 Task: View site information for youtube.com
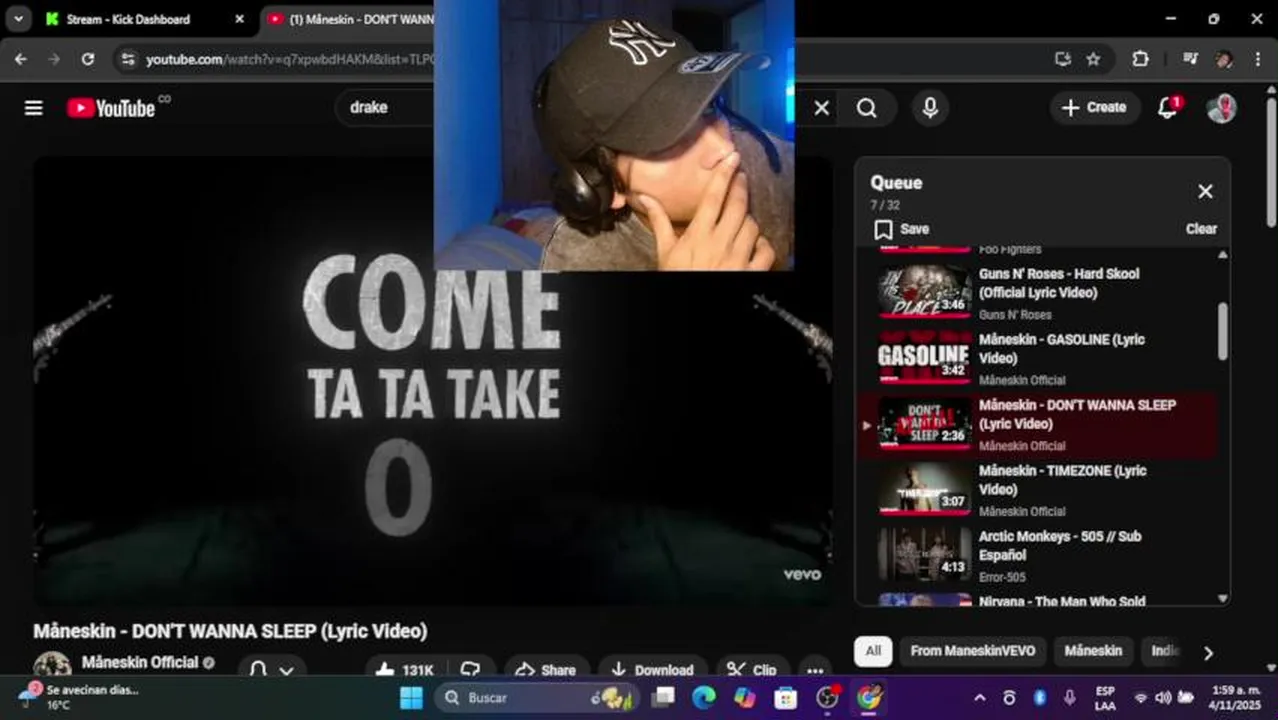click(x=127, y=59)
